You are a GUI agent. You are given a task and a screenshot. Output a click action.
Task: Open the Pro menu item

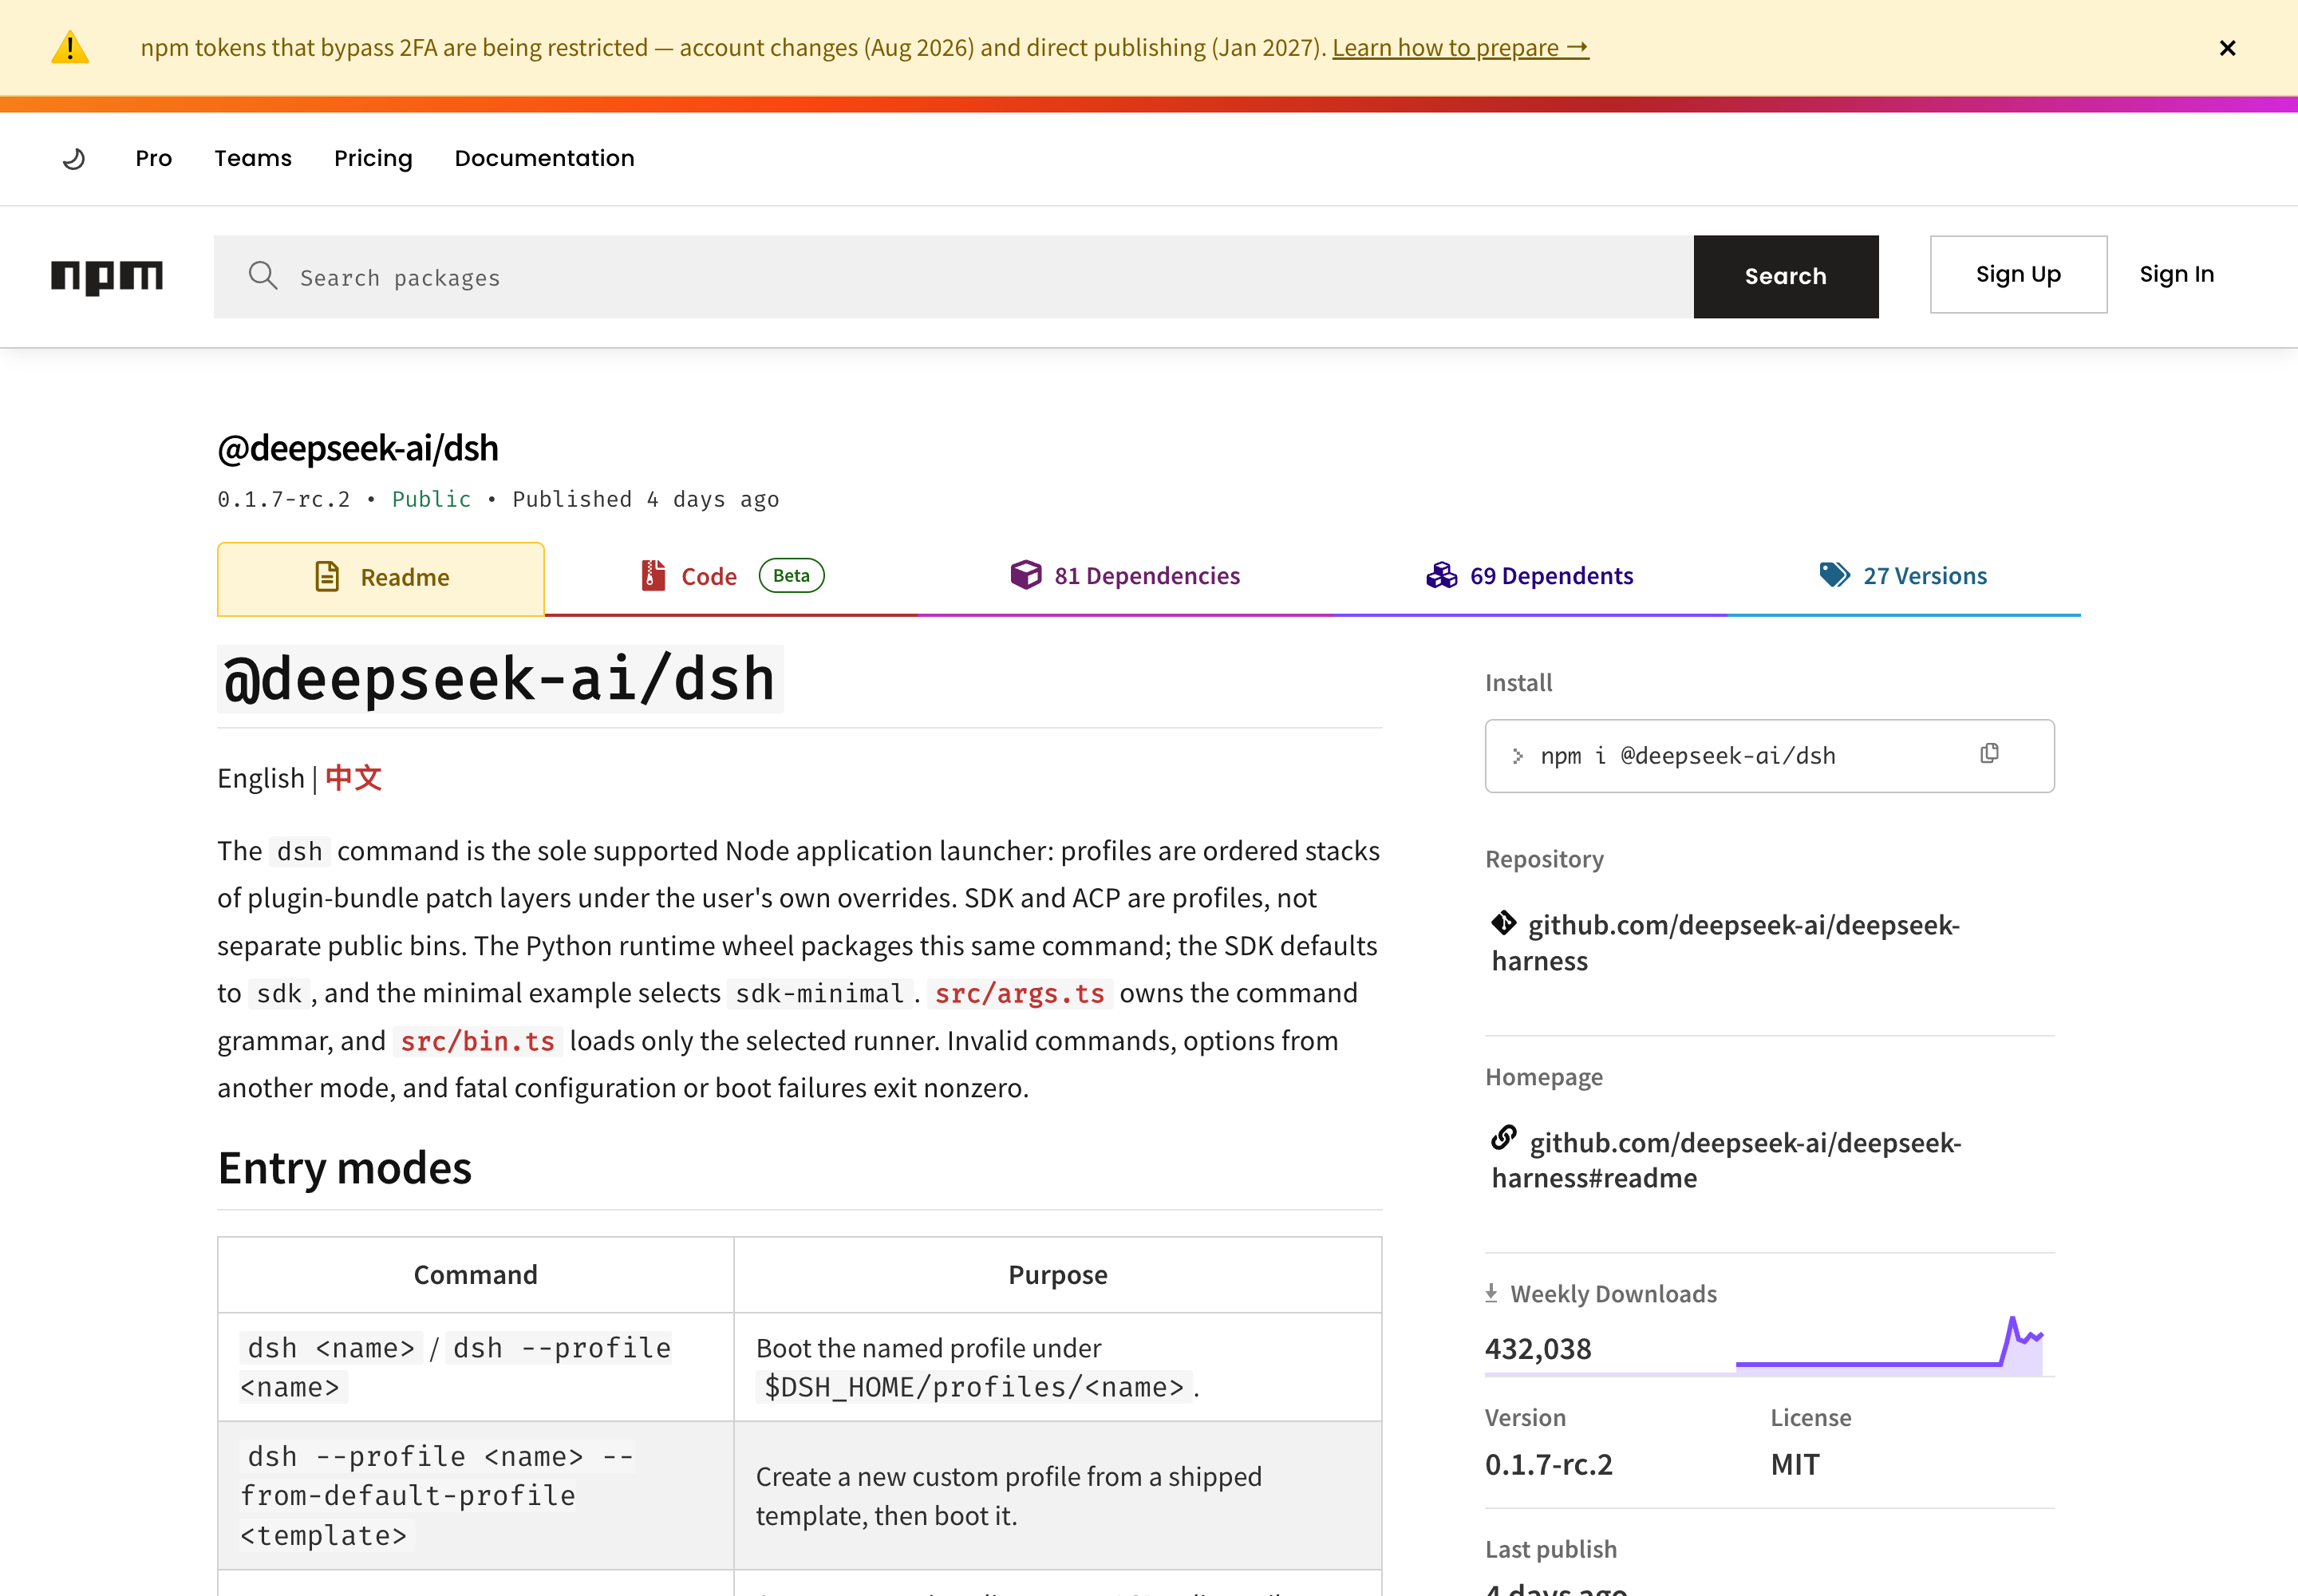coord(154,158)
